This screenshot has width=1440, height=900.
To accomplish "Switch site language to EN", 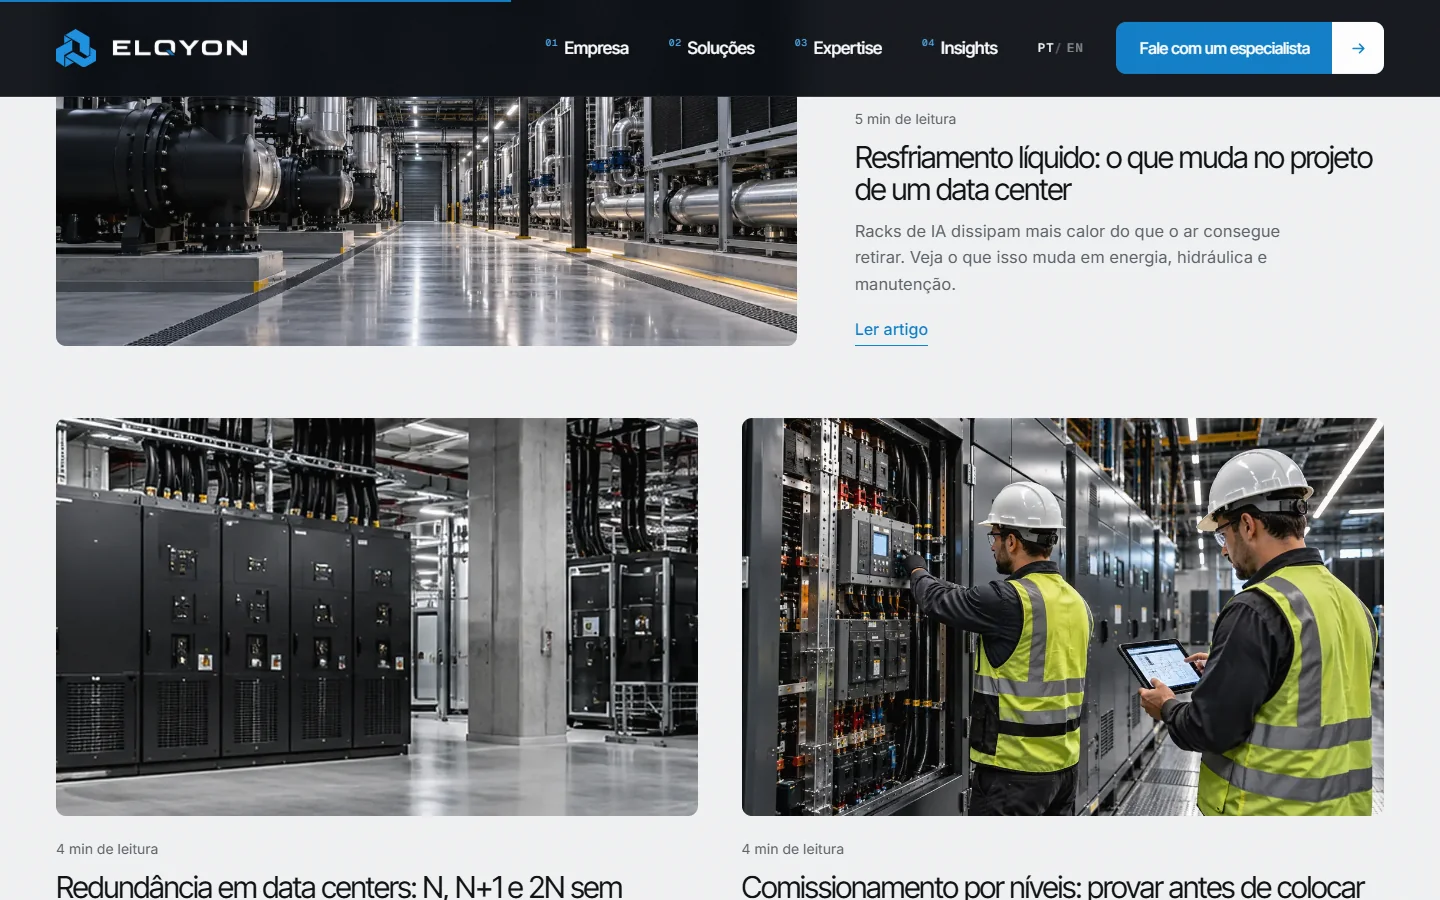I will click(x=1075, y=48).
